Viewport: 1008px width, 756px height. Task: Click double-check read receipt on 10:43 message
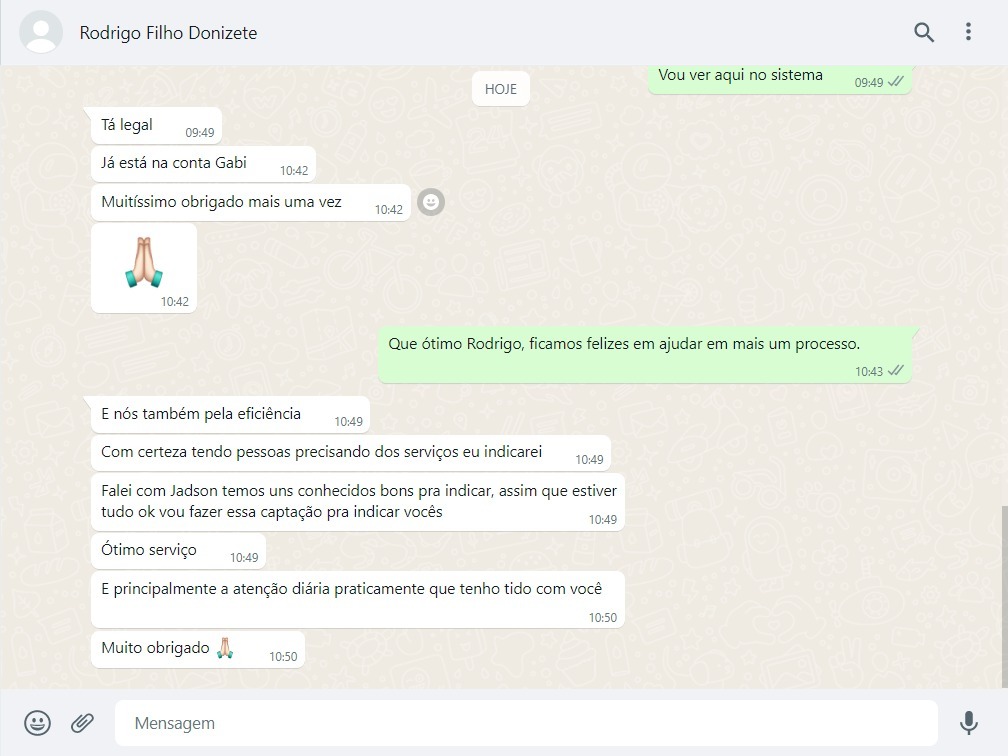coord(896,371)
